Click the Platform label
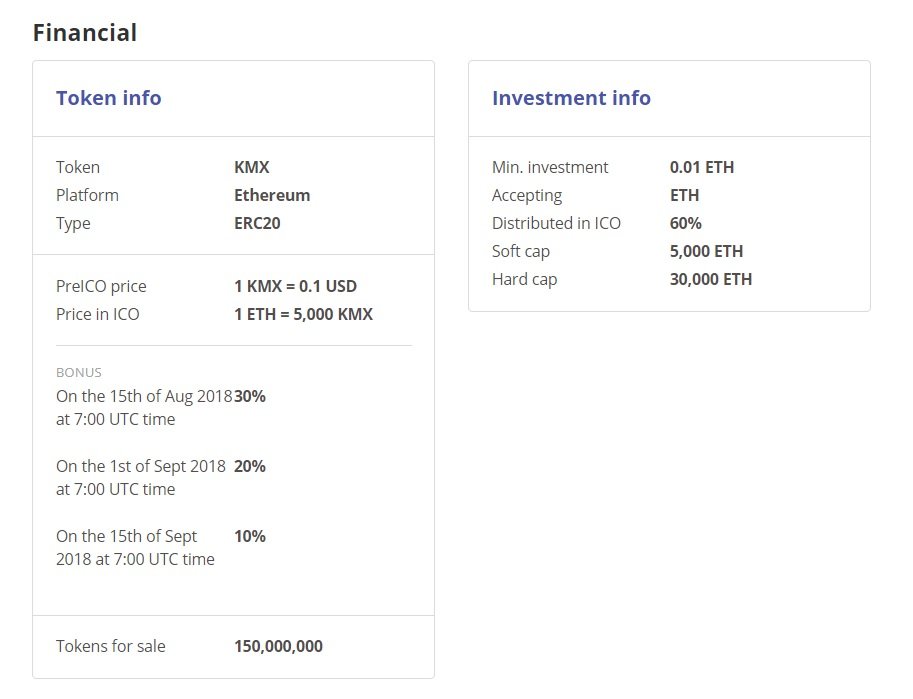Screen dimensions: 913x699 [x=87, y=195]
